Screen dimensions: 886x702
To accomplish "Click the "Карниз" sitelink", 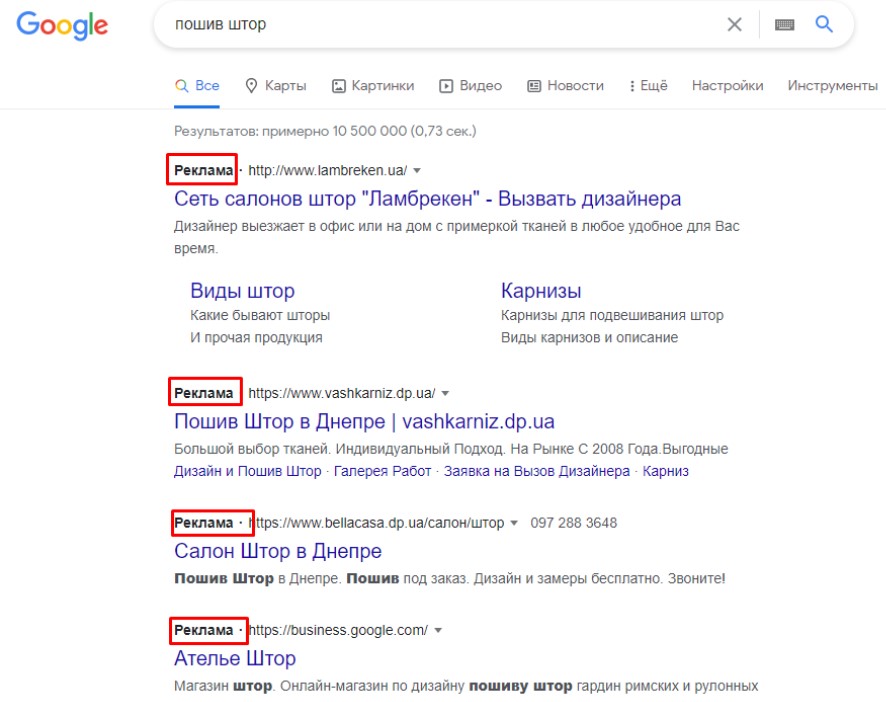I will [666, 471].
